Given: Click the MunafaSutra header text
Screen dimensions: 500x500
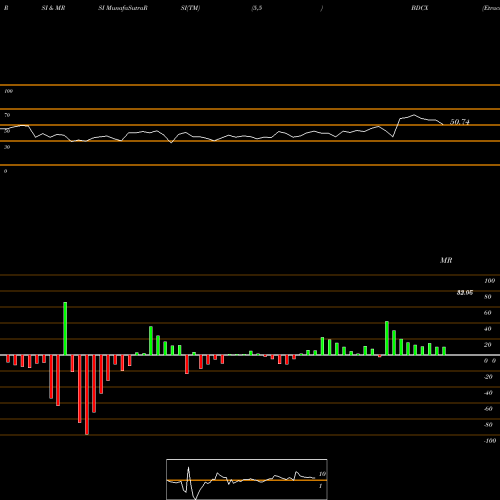Looking at the screenshot, I should (x=123, y=8).
